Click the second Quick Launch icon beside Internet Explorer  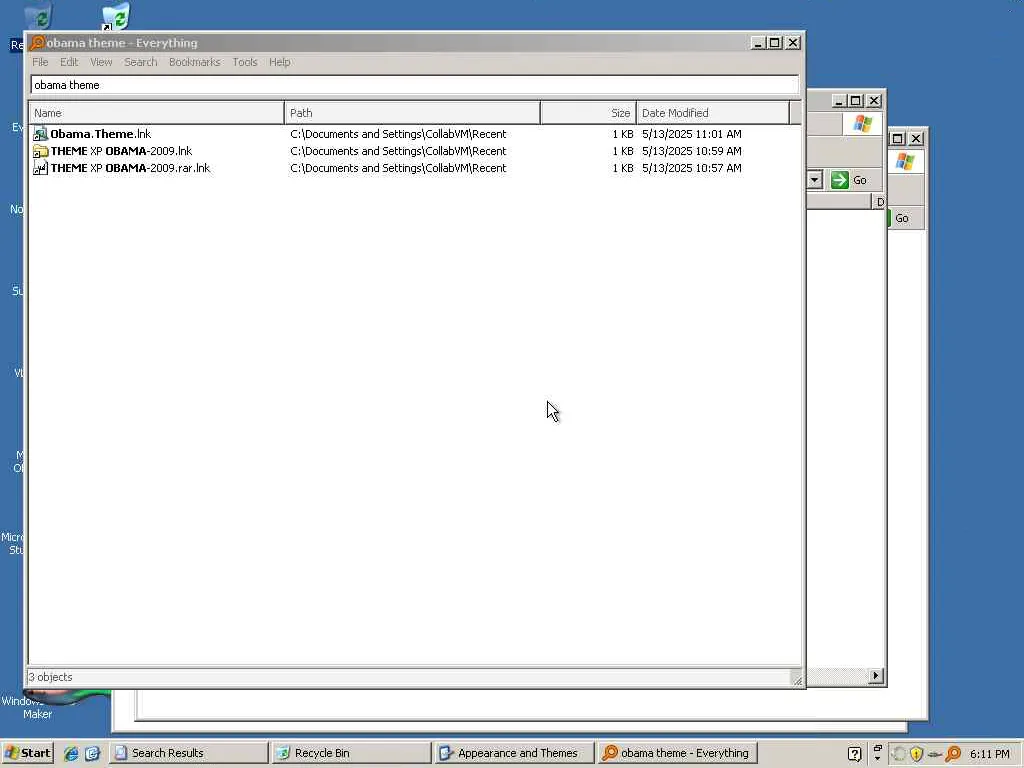(92, 754)
